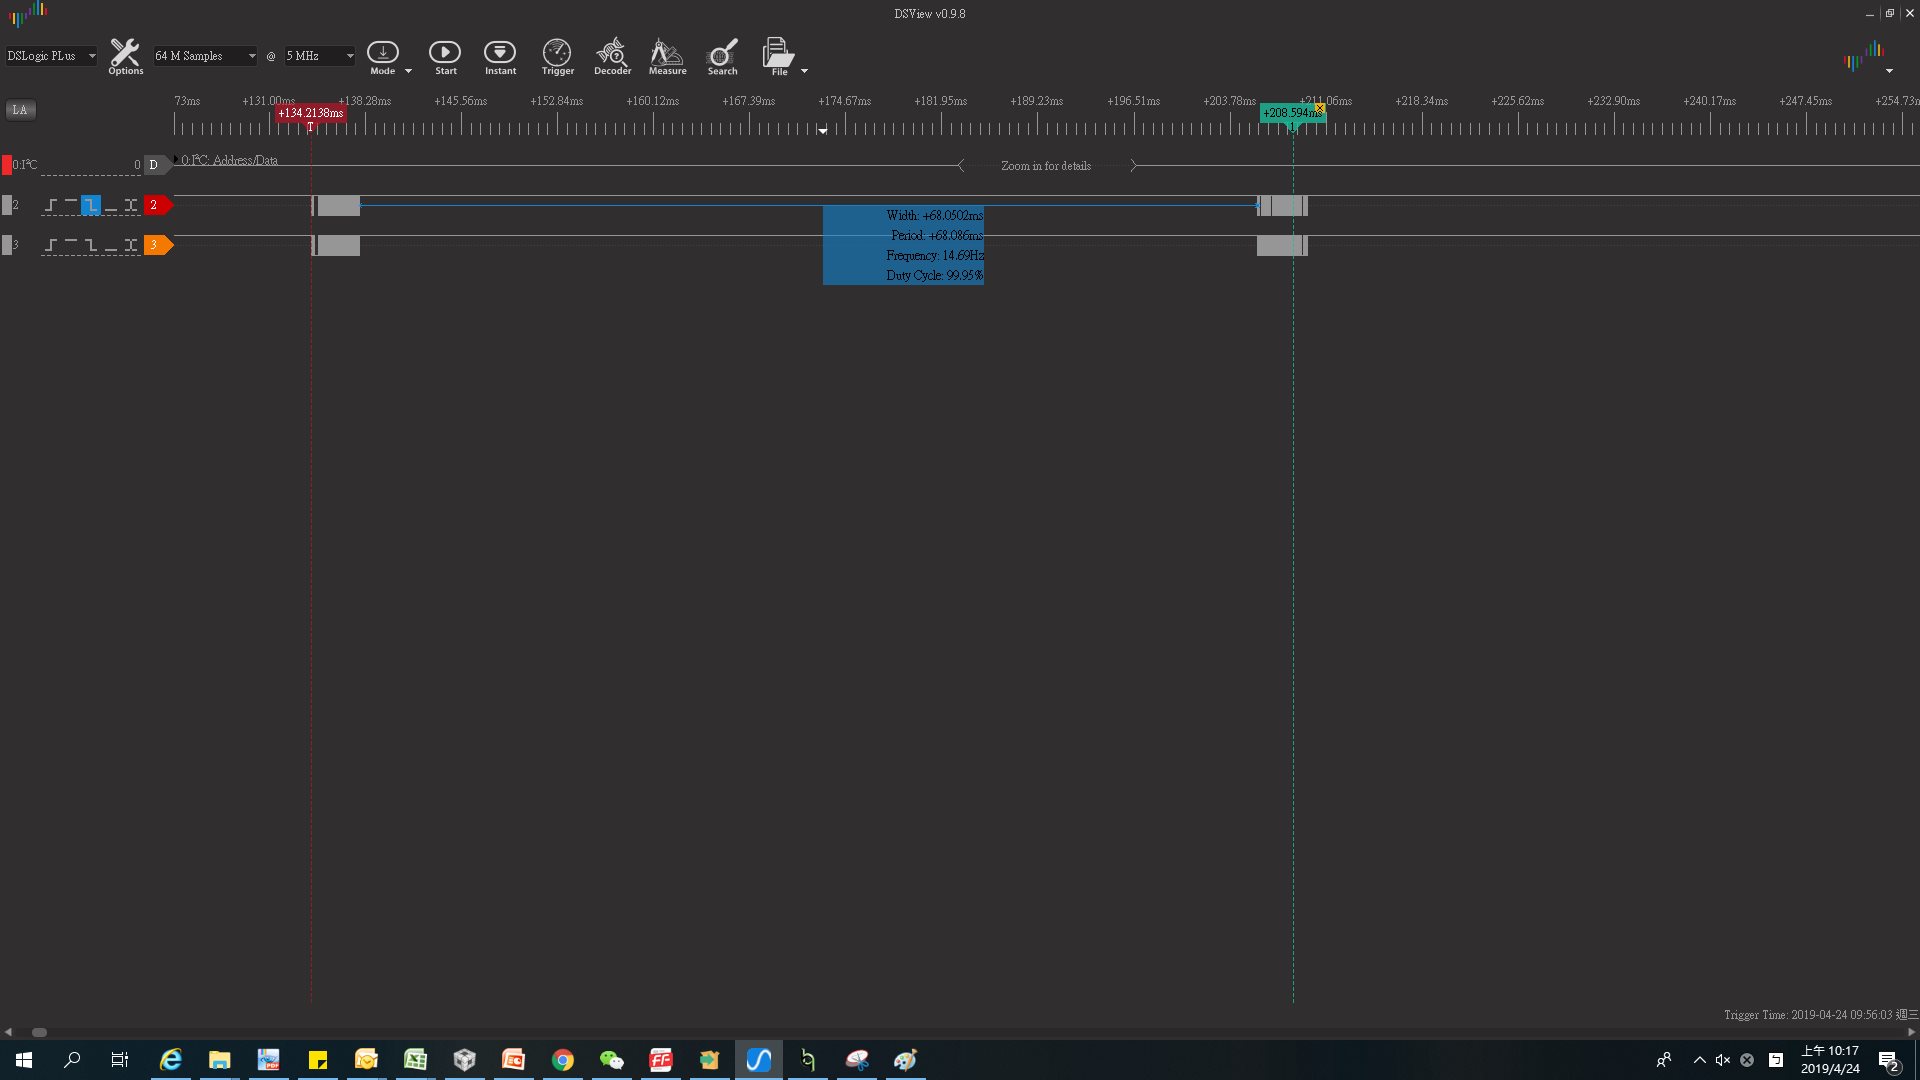The width and height of the screenshot is (1920, 1080).
Task: Click the green +208.594ms cursor flag
Action: 1290,113
